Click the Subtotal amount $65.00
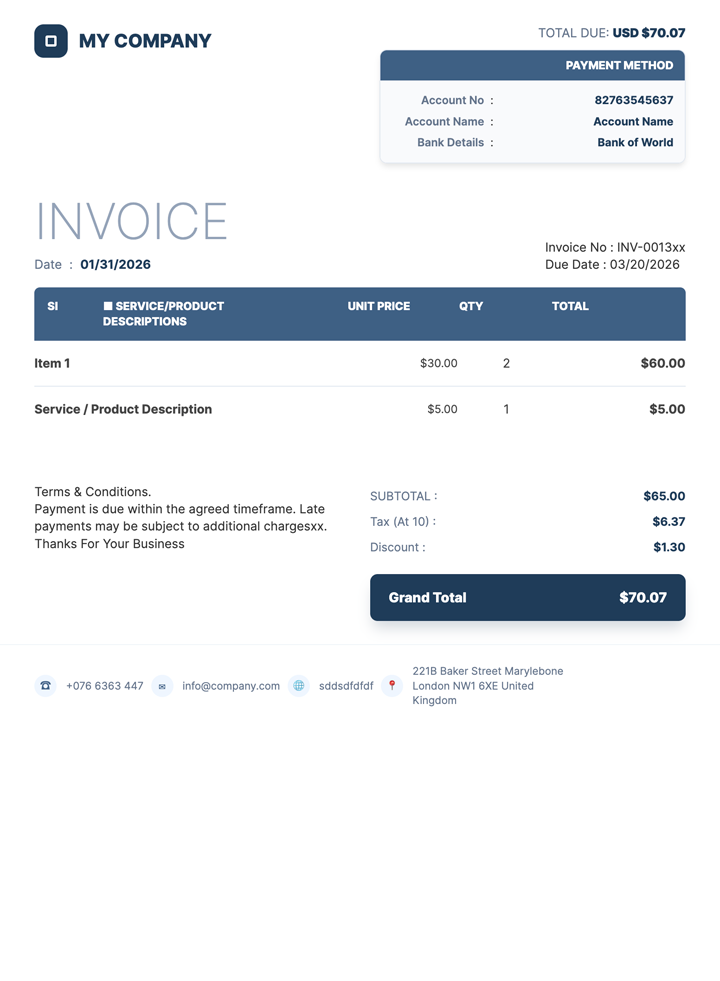Viewport: 720px width, 981px height. pos(664,496)
